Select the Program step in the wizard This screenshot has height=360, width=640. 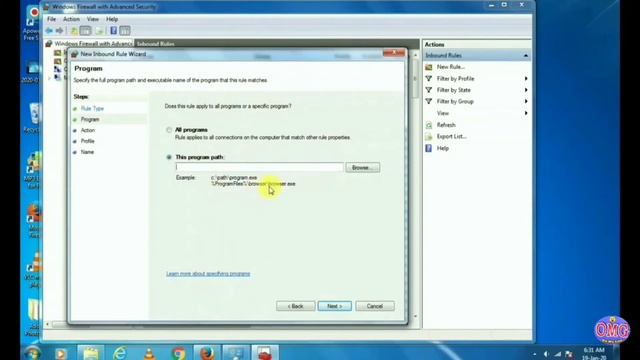[x=90, y=120]
